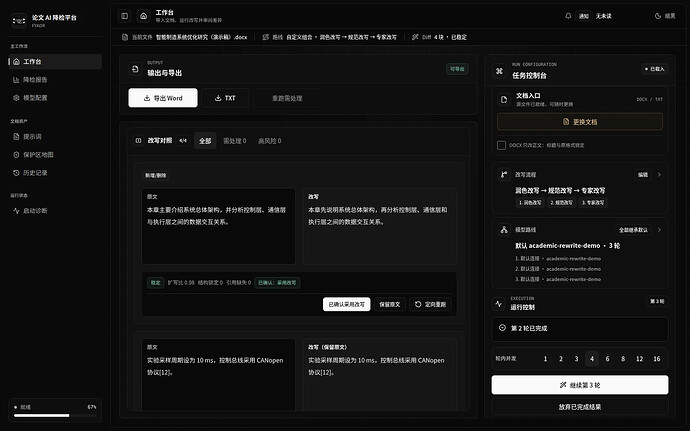Enable DOCX 只改正文 checkbox
The height and width of the screenshot is (431, 690).
(x=501, y=145)
